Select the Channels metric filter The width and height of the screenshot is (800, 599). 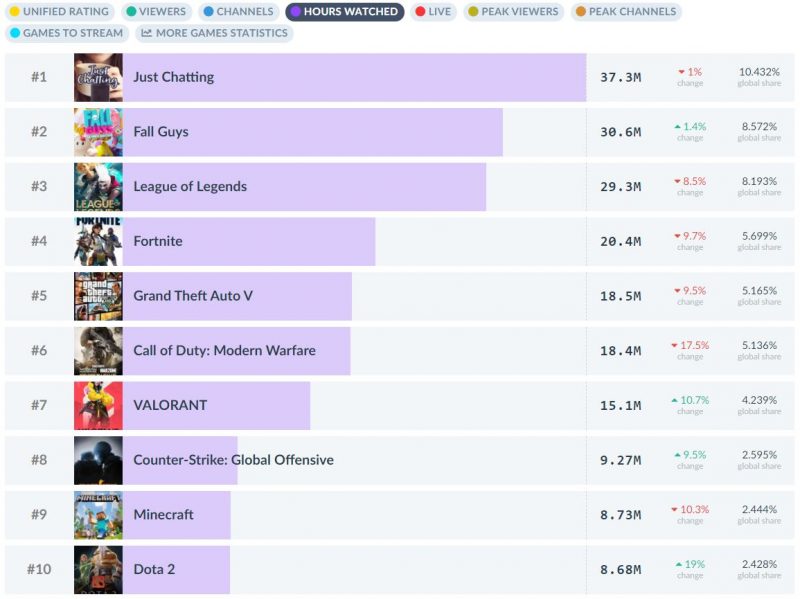[237, 12]
